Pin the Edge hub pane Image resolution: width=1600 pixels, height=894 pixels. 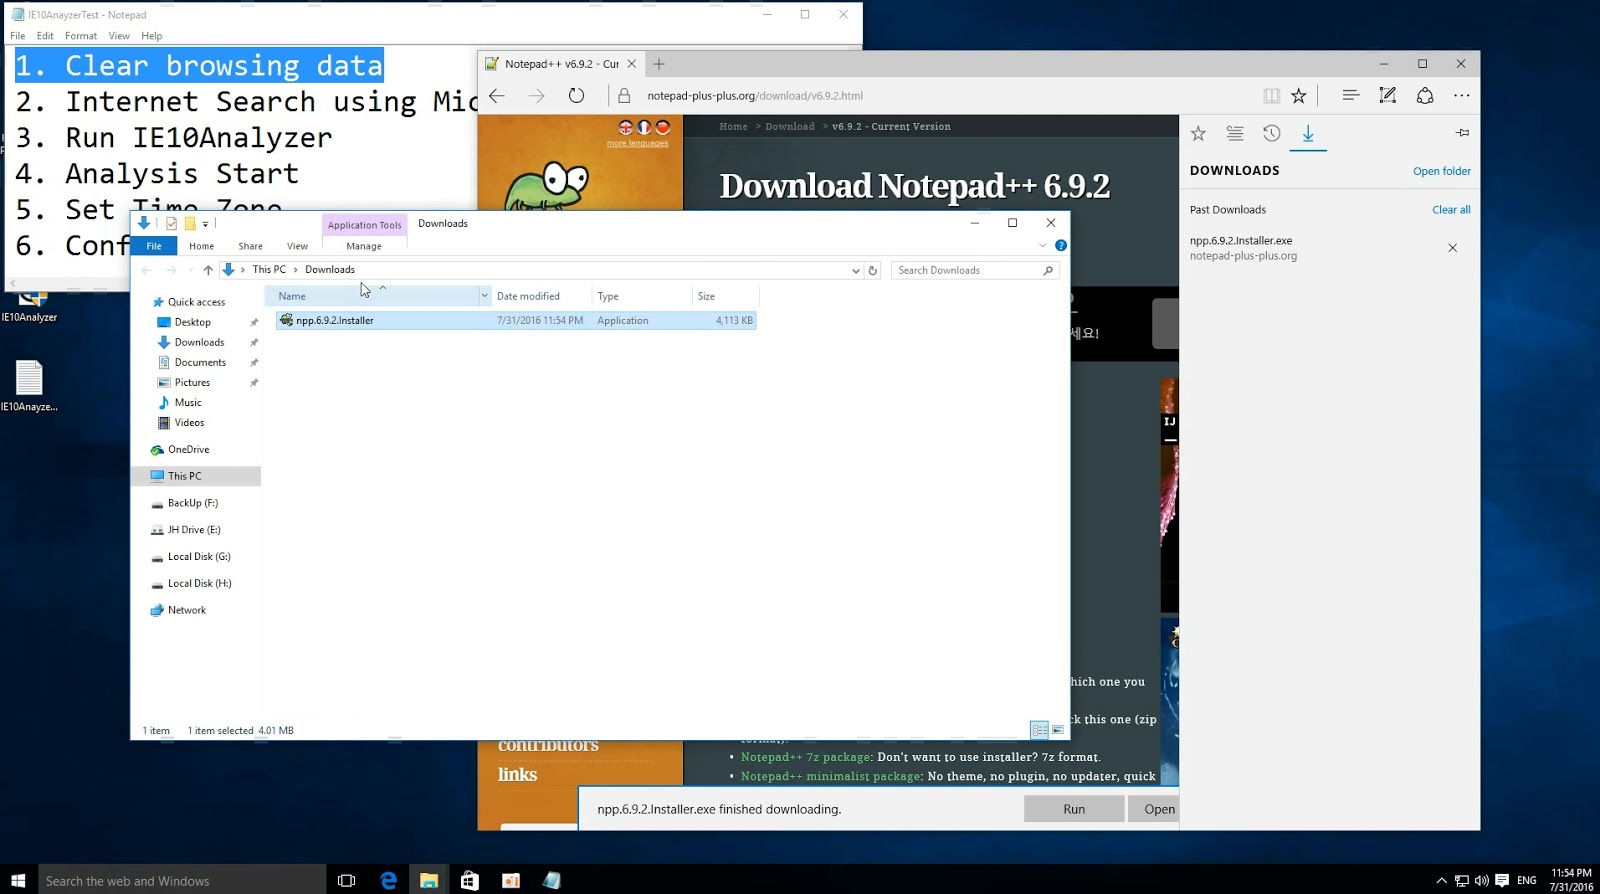click(x=1462, y=133)
